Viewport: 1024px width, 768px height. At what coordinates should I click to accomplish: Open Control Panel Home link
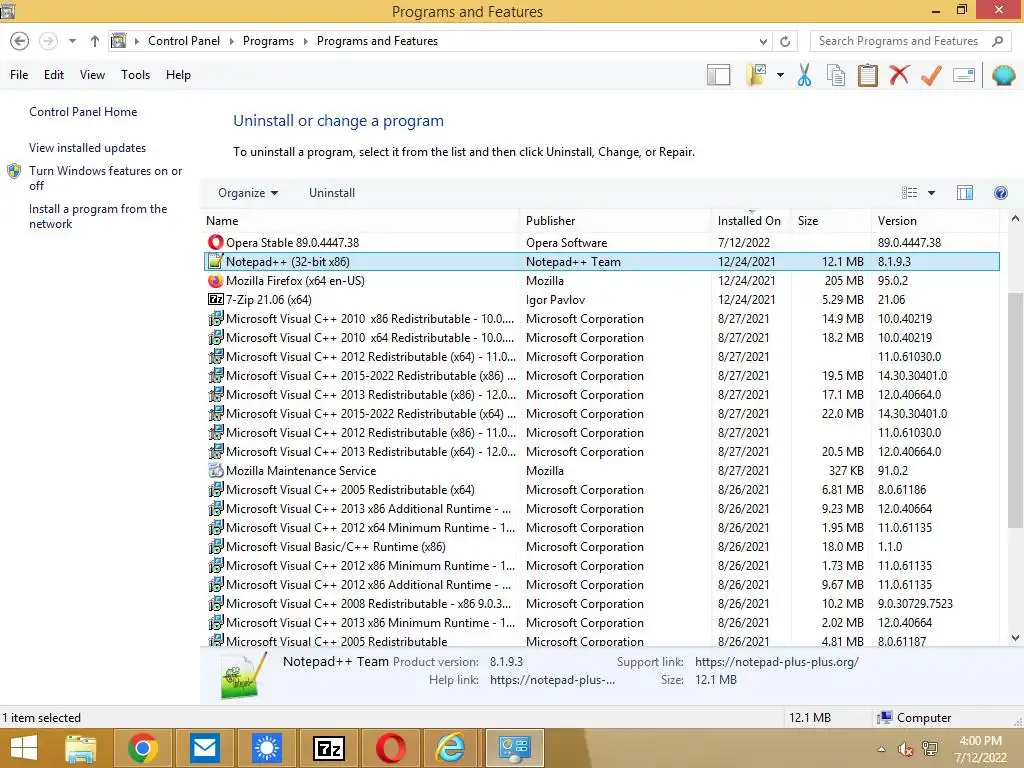coord(83,112)
